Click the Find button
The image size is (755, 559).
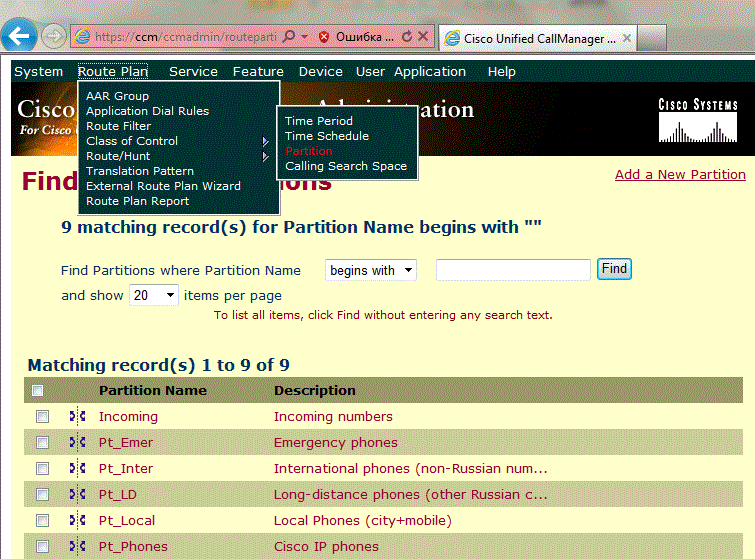[x=614, y=269]
